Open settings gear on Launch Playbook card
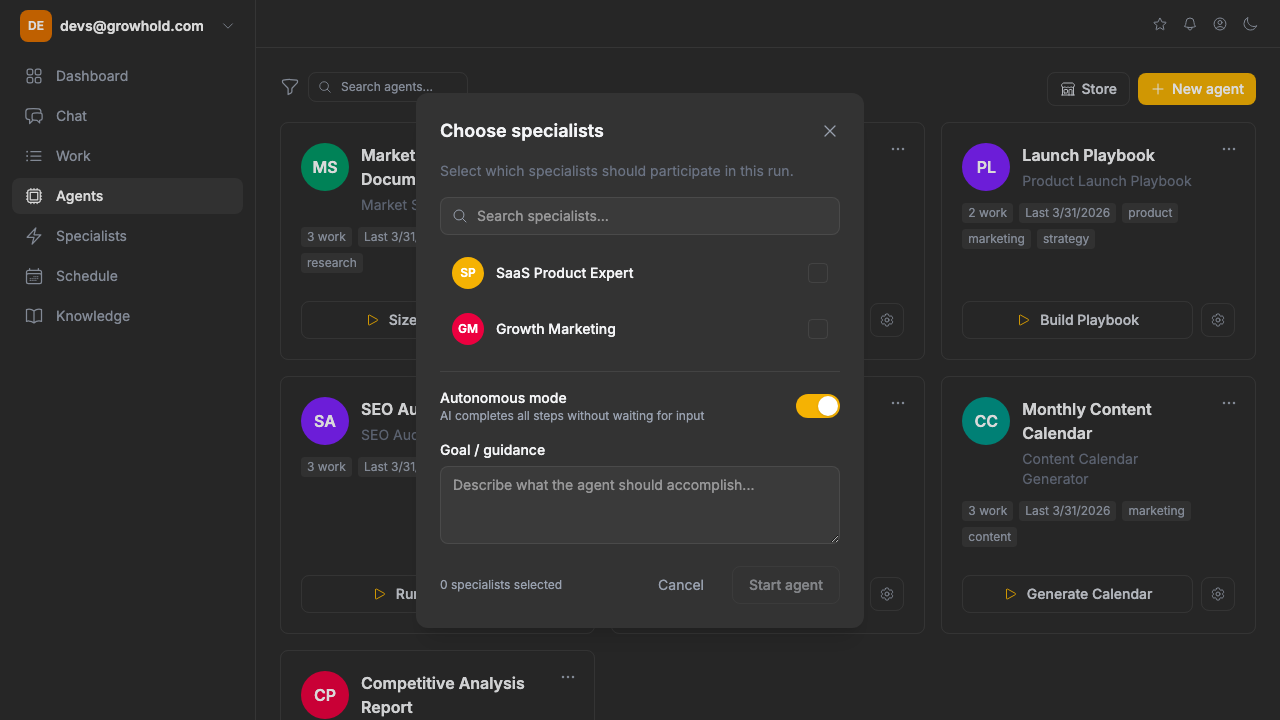The image size is (1280, 720). pyautogui.click(x=1218, y=320)
